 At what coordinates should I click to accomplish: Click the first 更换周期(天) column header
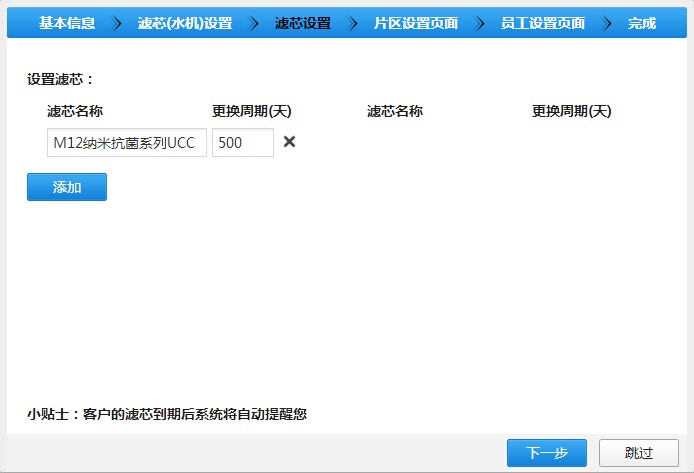[251, 111]
